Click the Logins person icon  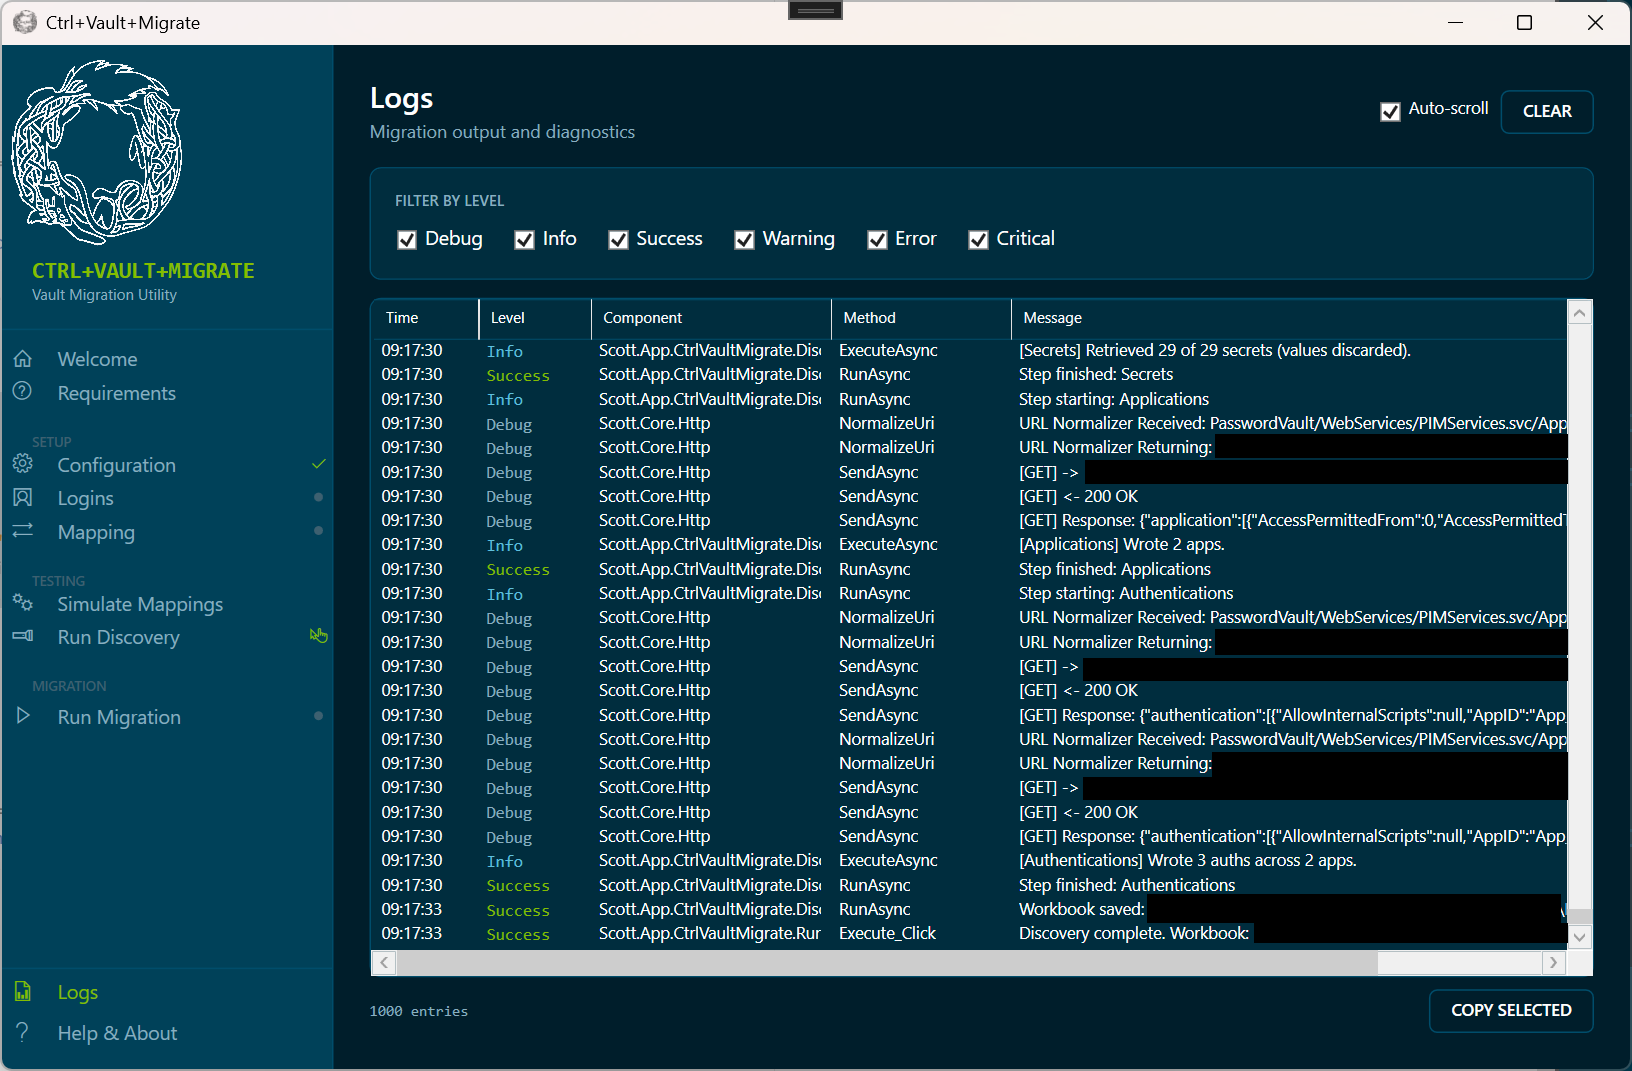(23, 497)
